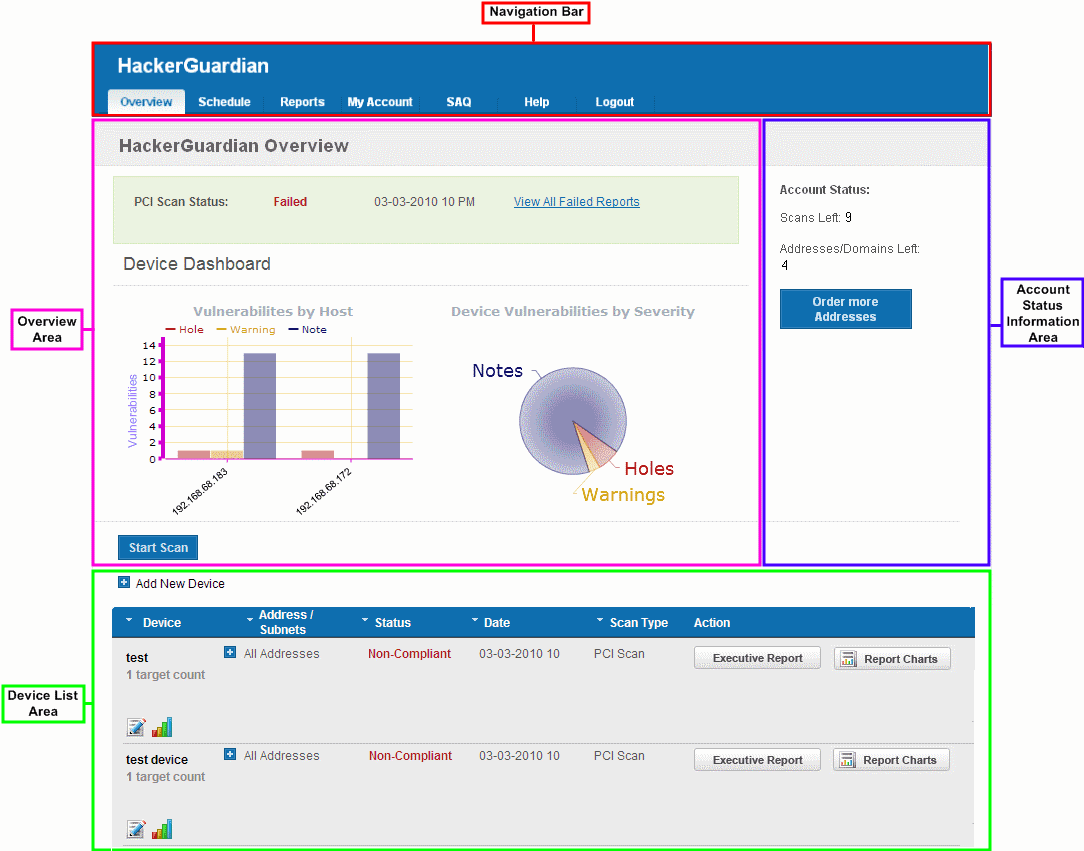
Task: Sort by the Date column header
Action: (x=496, y=622)
